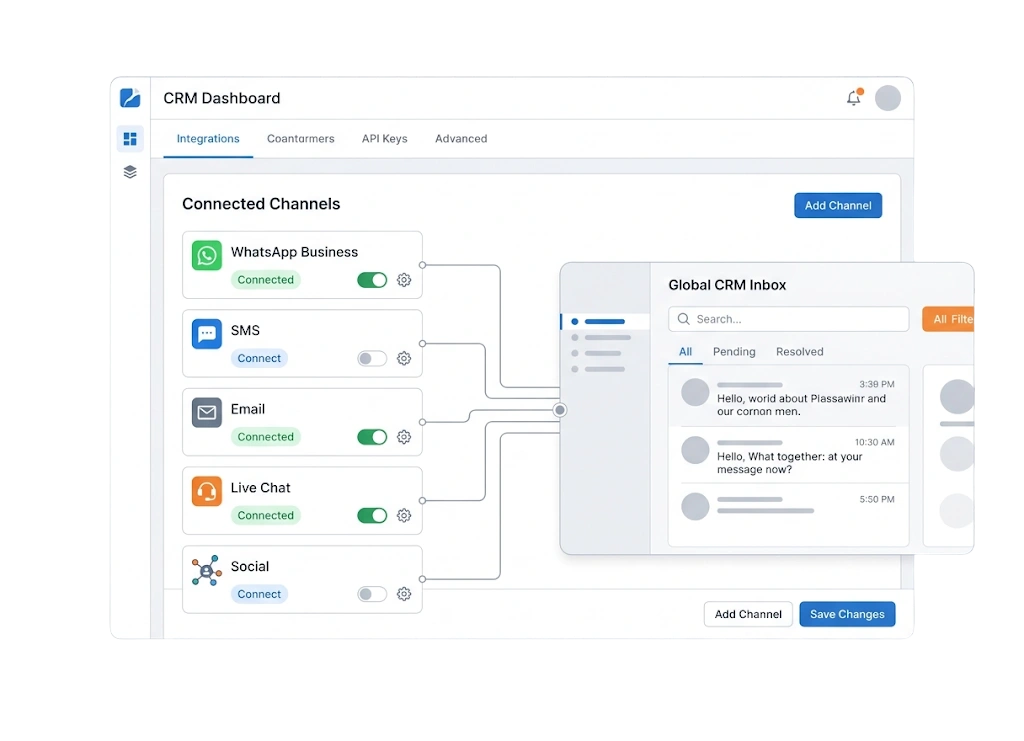Click the SMS chat bubble icon

coord(206,334)
